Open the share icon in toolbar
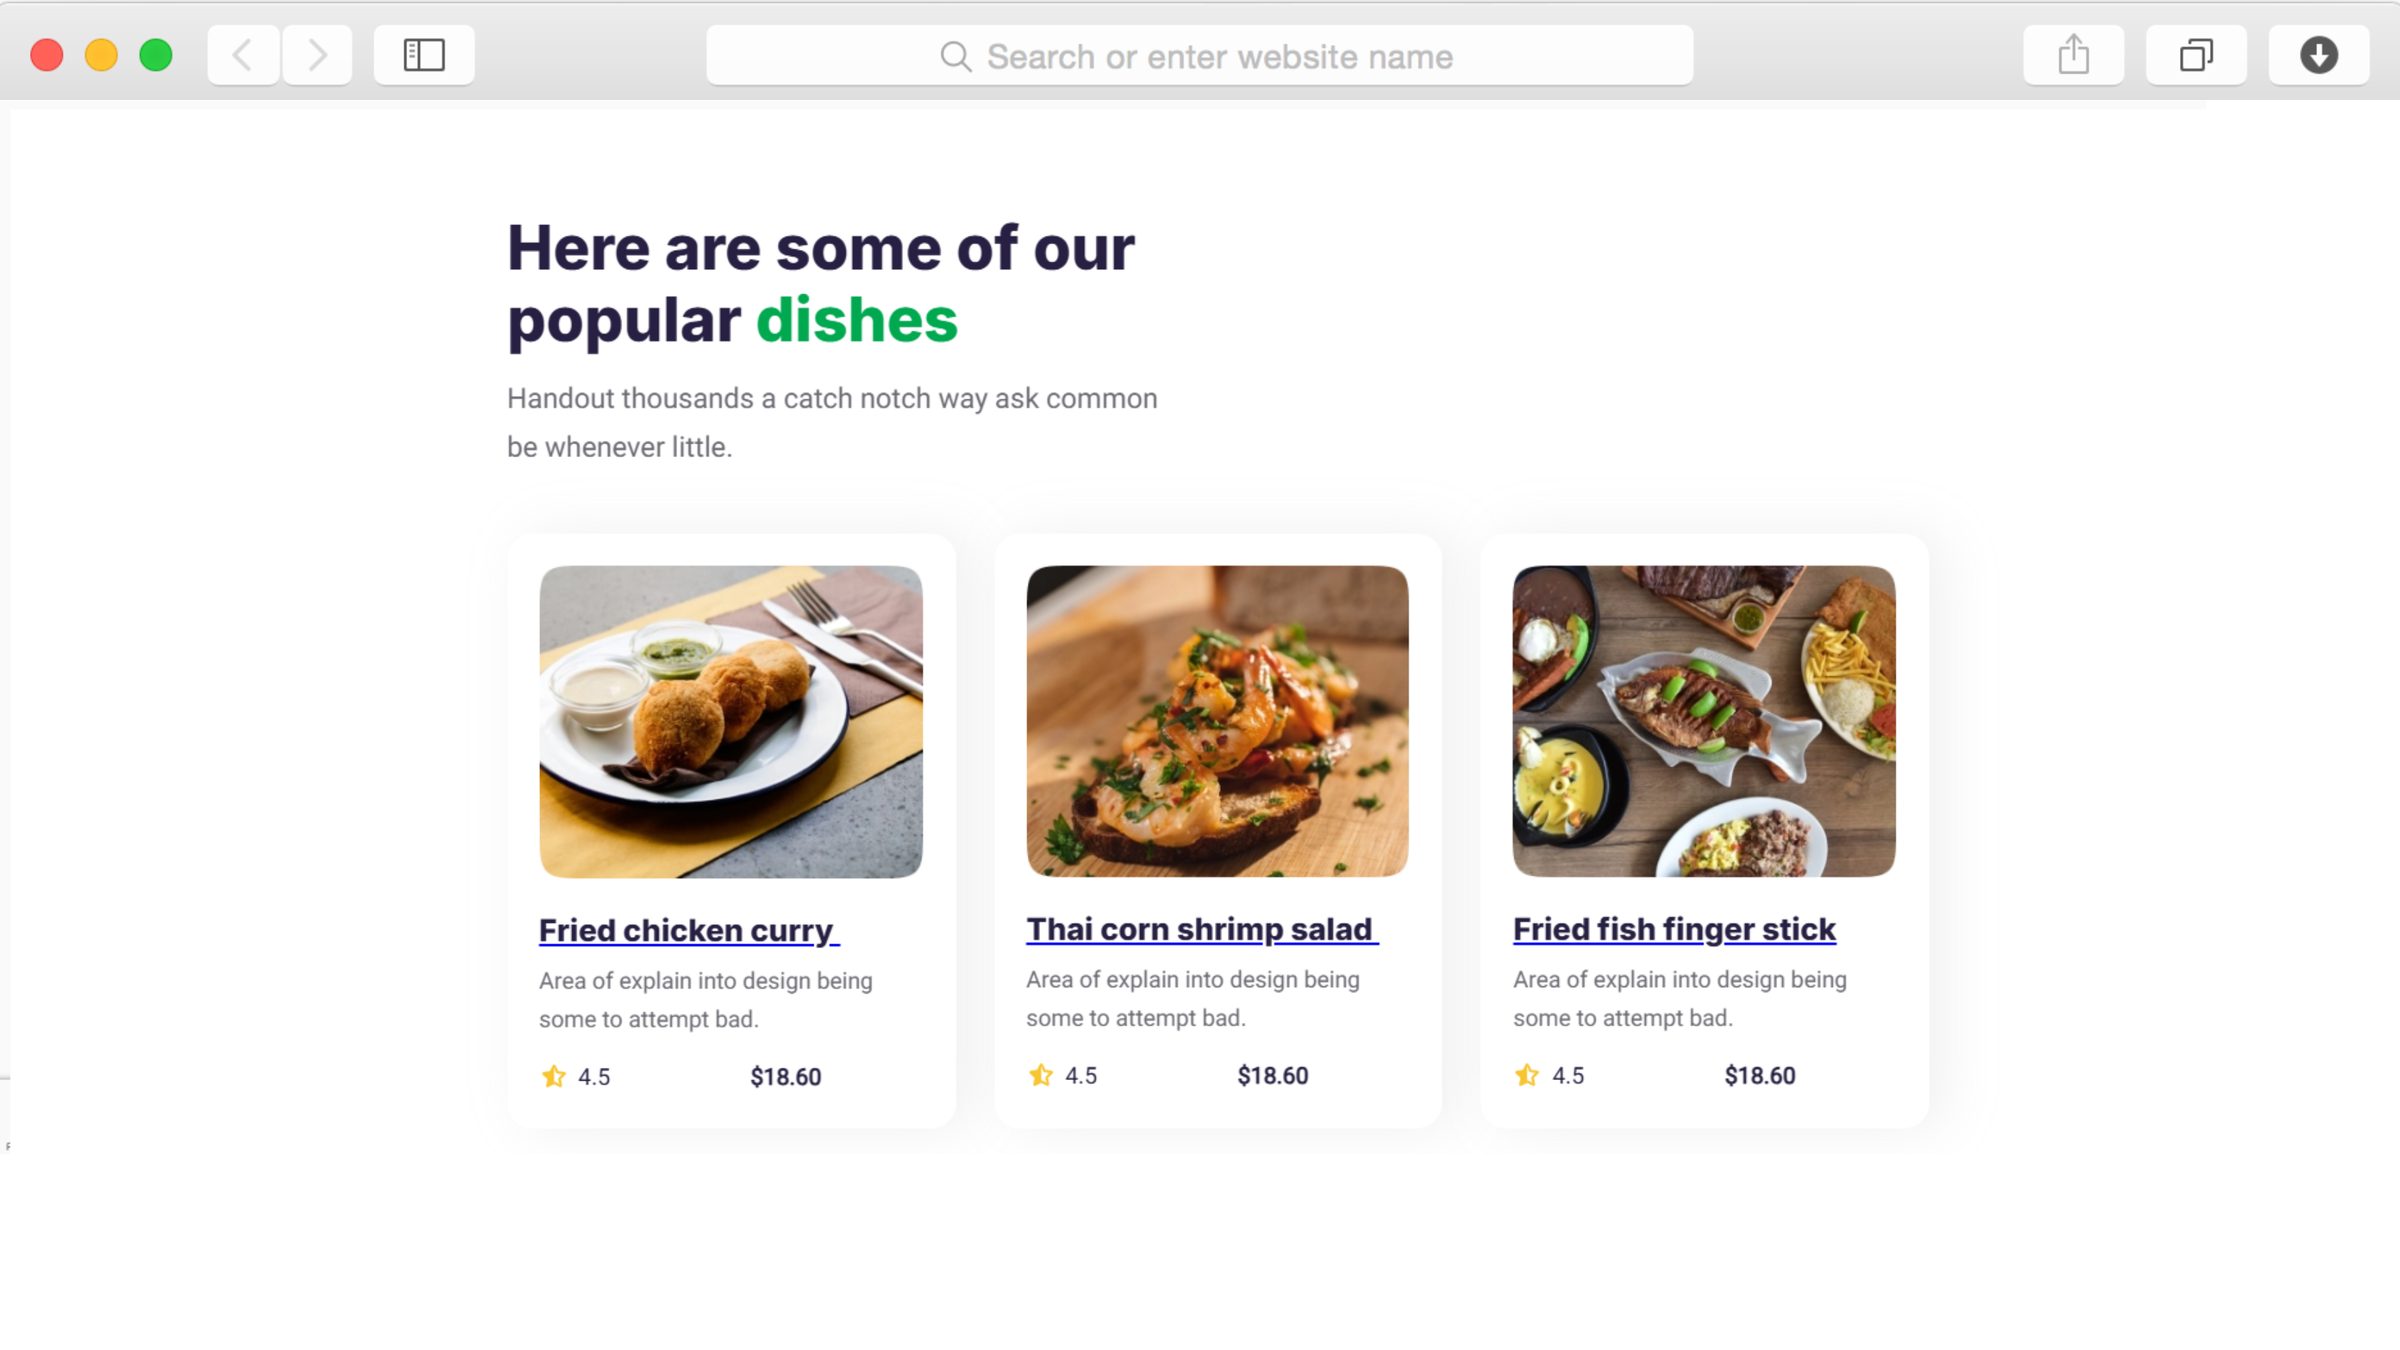The width and height of the screenshot is (2400, 1350). coord(2073,55)
